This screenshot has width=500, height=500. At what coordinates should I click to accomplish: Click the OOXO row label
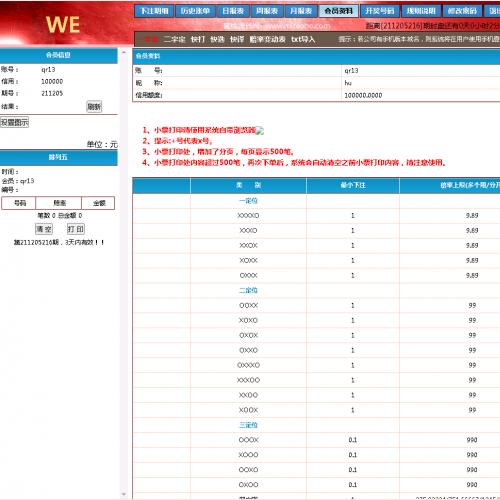(248, 470)
